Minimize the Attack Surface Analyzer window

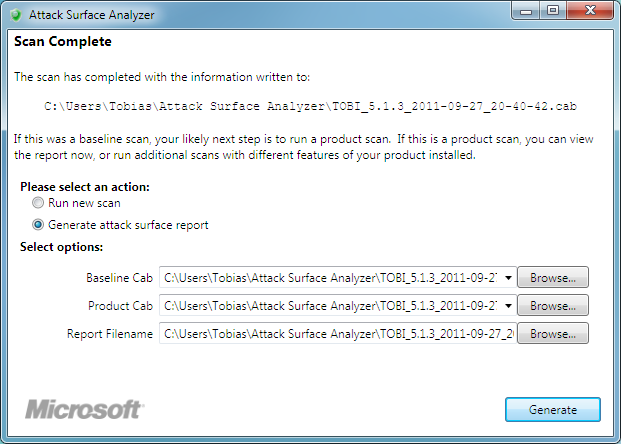click(526, 11)
